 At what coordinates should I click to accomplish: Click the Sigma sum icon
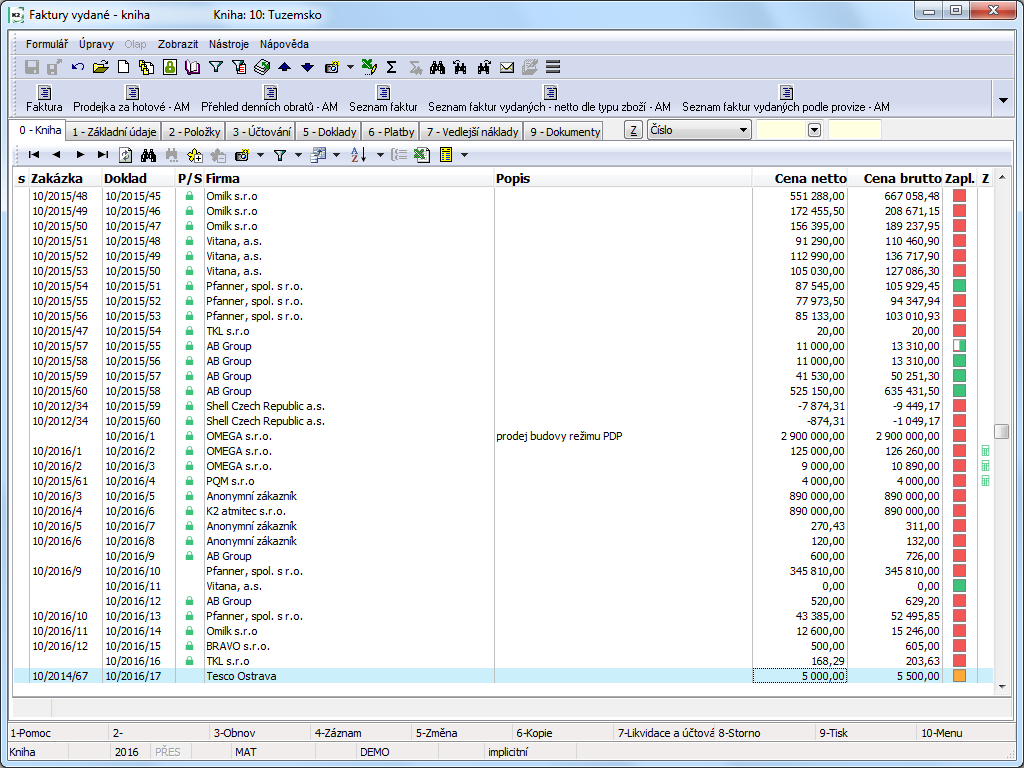point(391,67)
